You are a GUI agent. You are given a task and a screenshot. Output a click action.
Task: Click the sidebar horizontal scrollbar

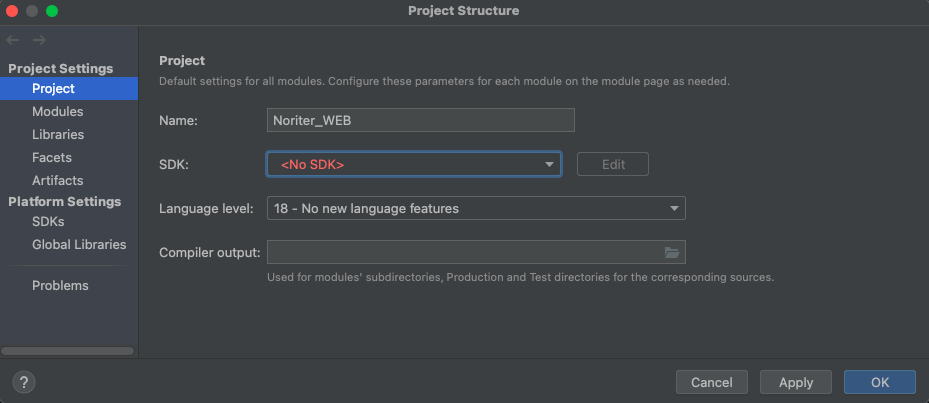68,351
